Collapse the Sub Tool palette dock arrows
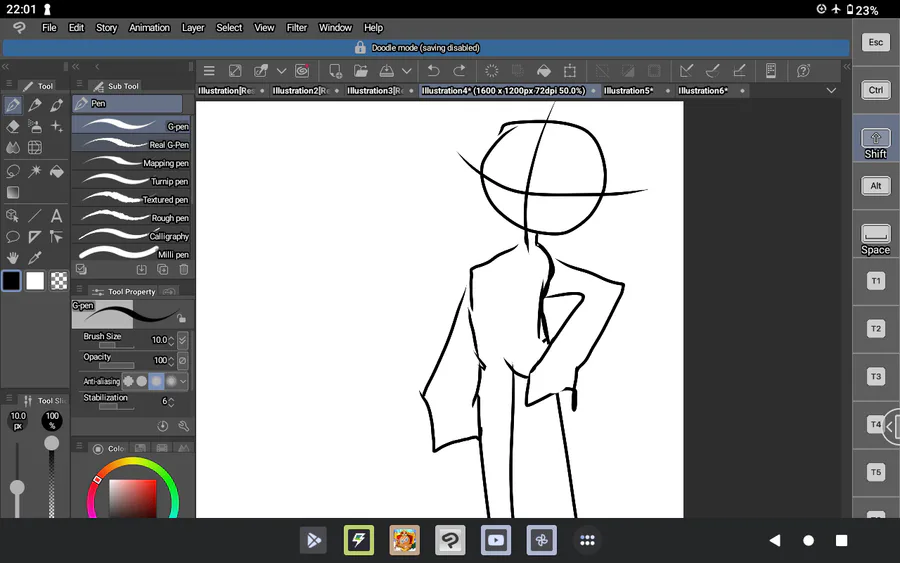Viewport: 900px width, 563px height. tap(76, 67)
